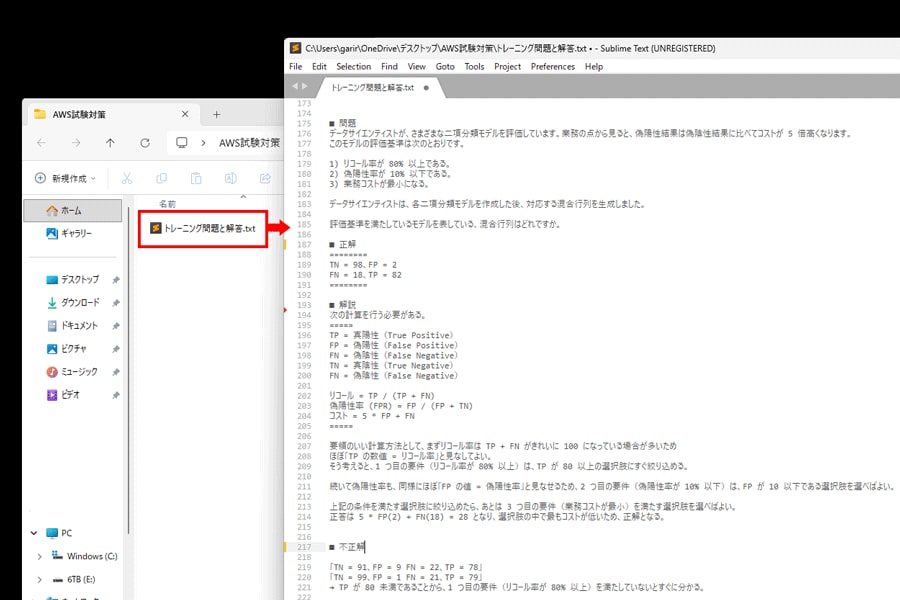Place cursor on line 'TN = 98、FP = 2'
900x600 pixels.
[363, 265]
